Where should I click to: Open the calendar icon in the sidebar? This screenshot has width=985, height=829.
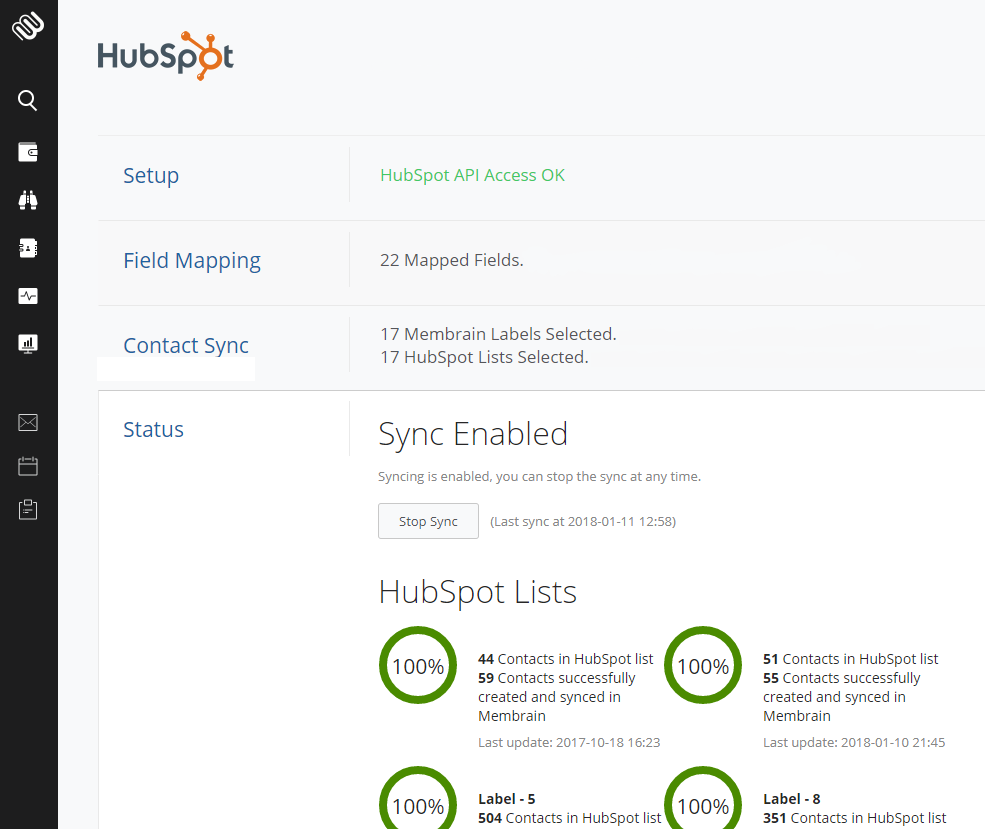[x=28, y=466]
